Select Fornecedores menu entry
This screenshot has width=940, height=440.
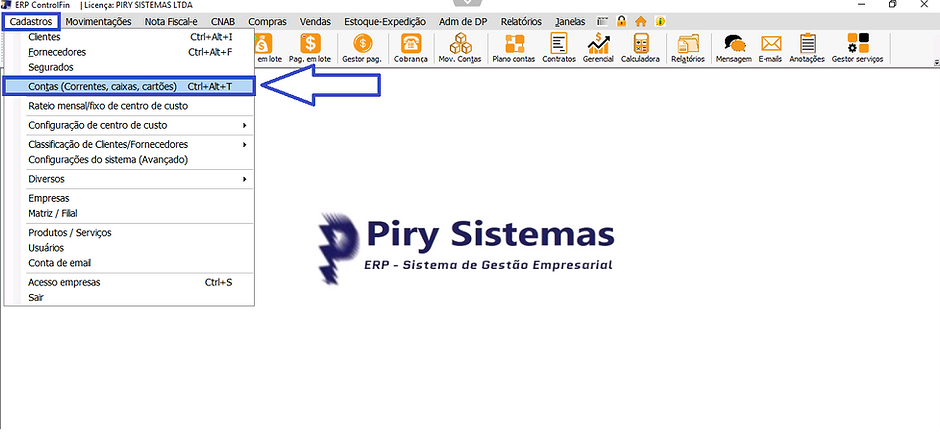coord(129,52)
